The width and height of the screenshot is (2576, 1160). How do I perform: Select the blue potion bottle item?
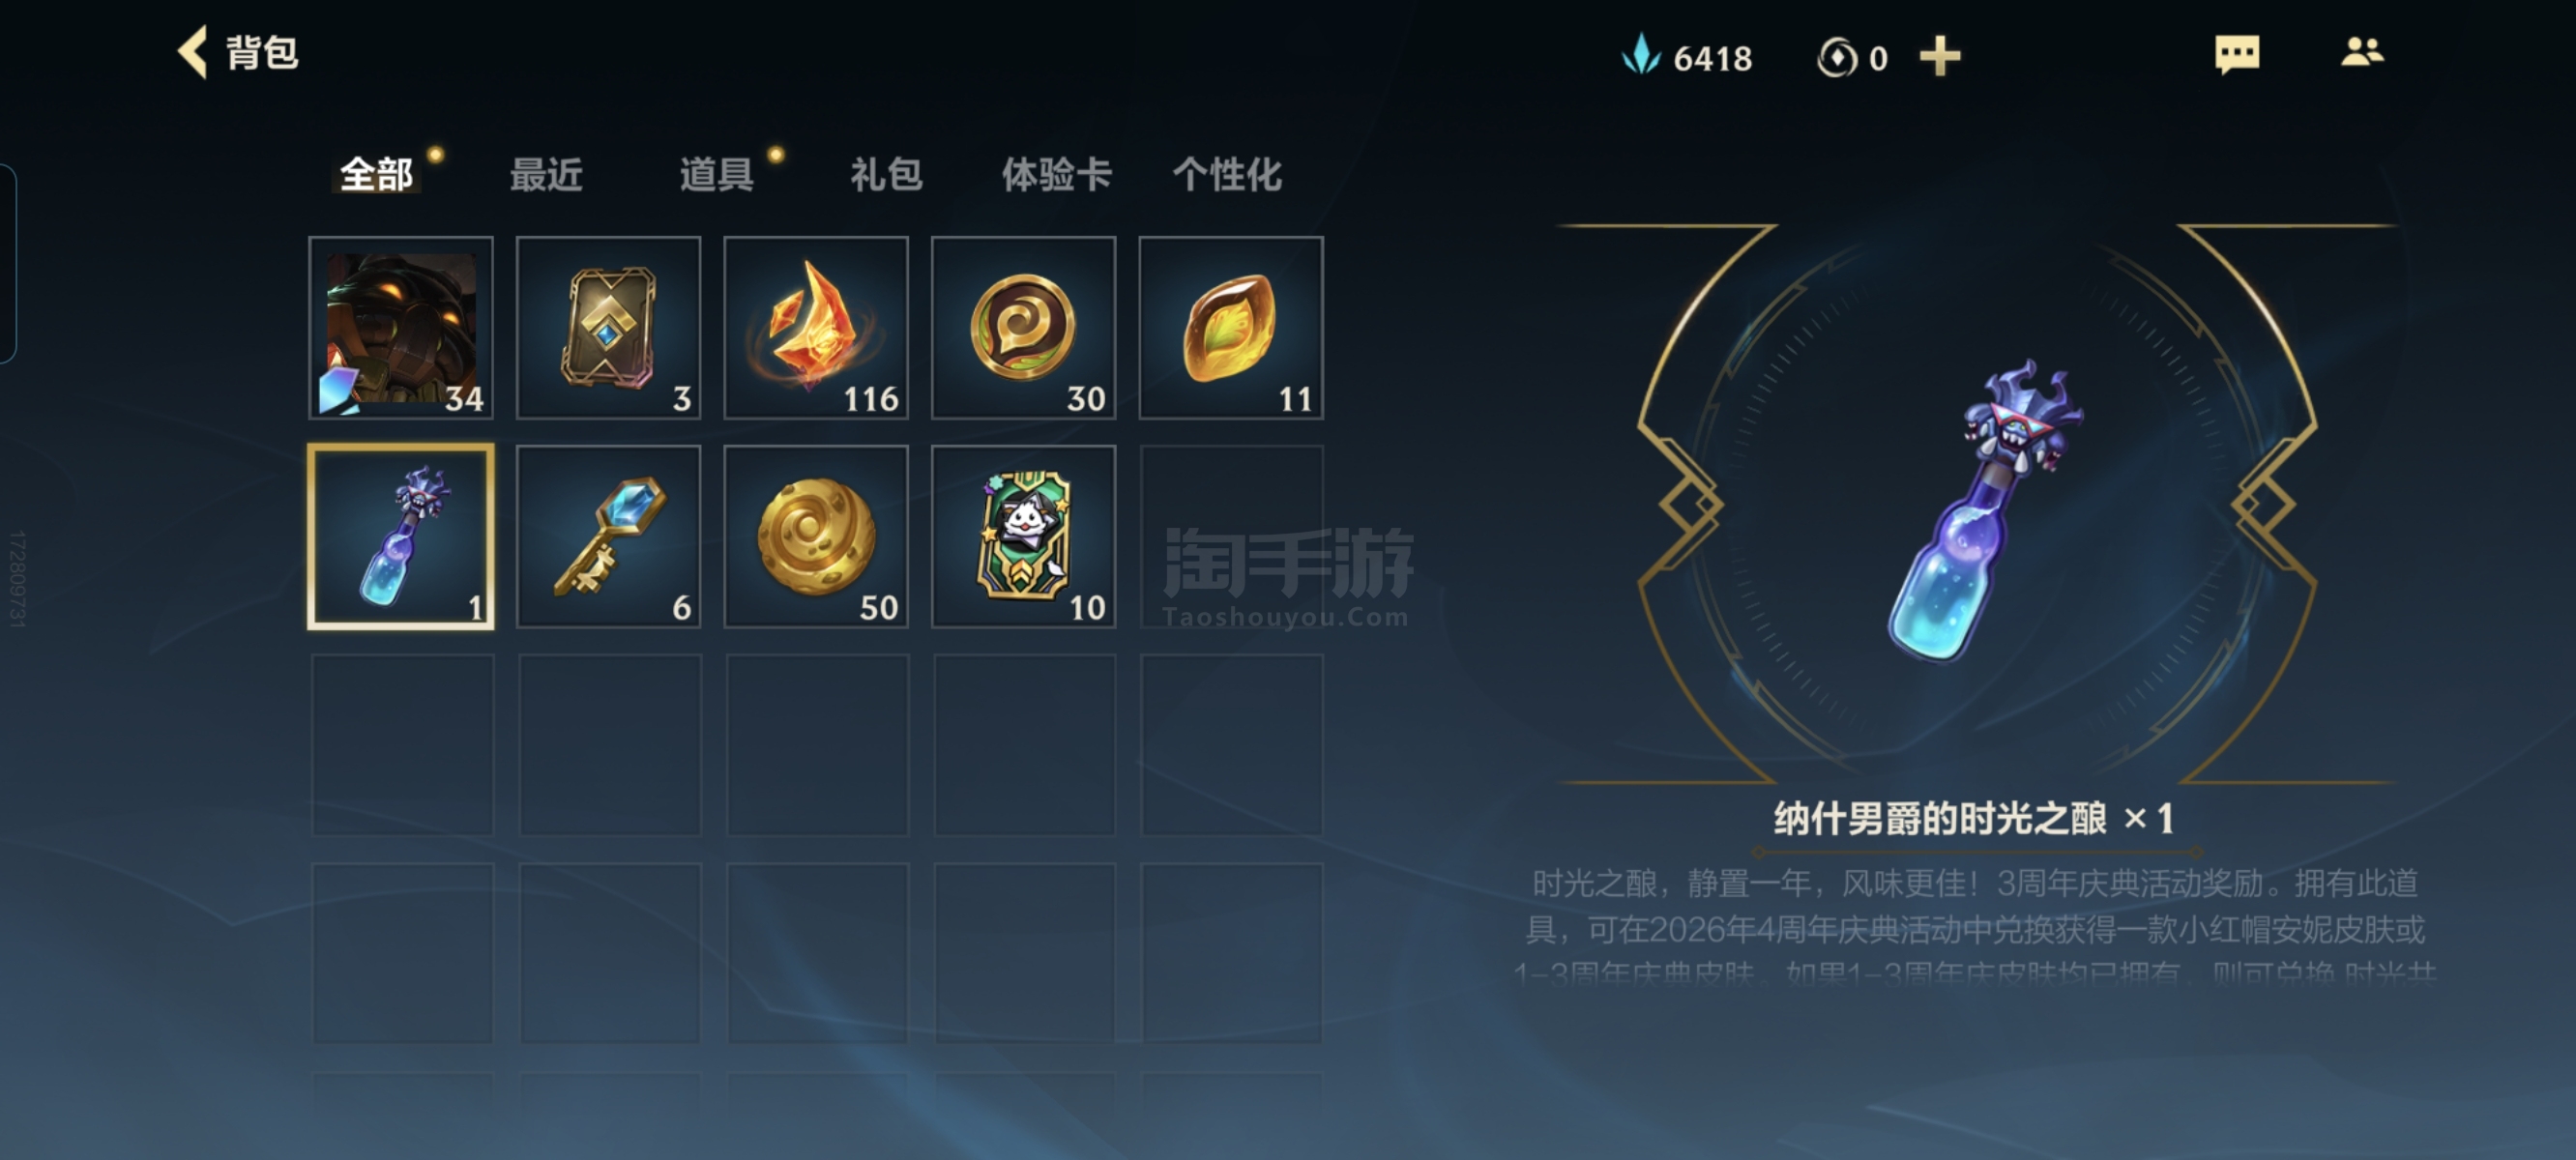(x=401, y=537)
